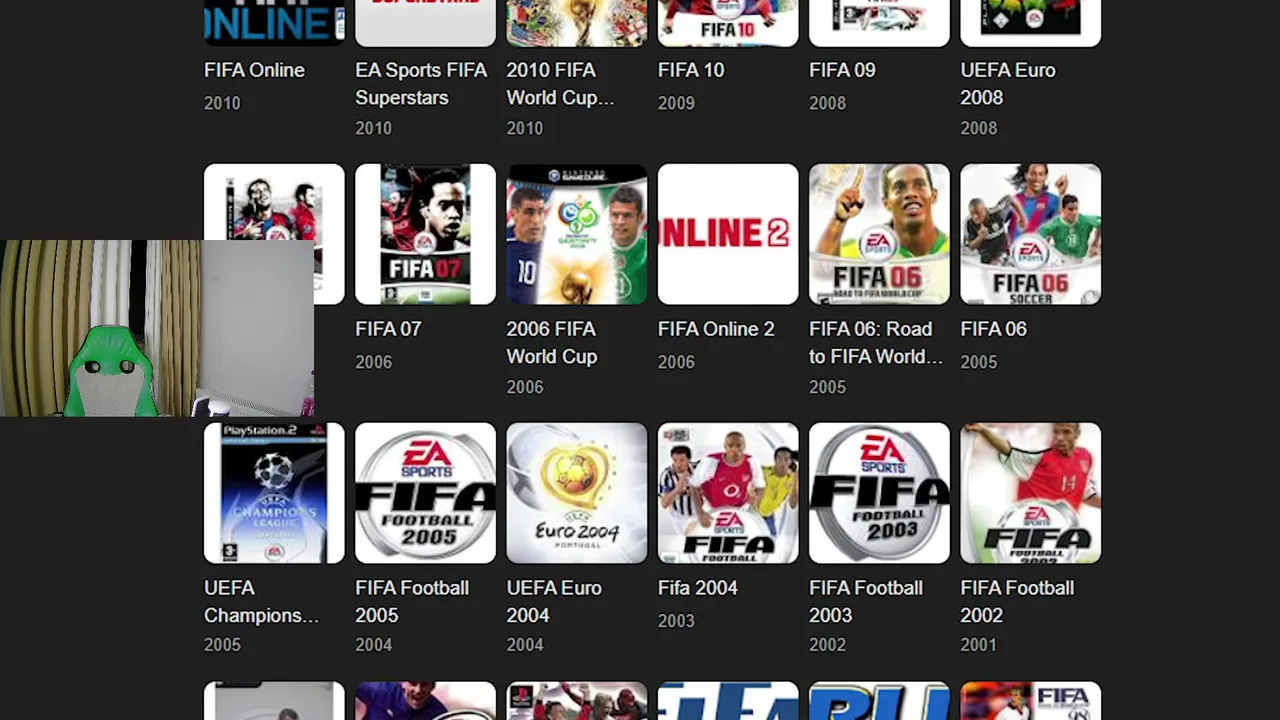Click year 2001 under FIFA Football 2002

point(979,645)
